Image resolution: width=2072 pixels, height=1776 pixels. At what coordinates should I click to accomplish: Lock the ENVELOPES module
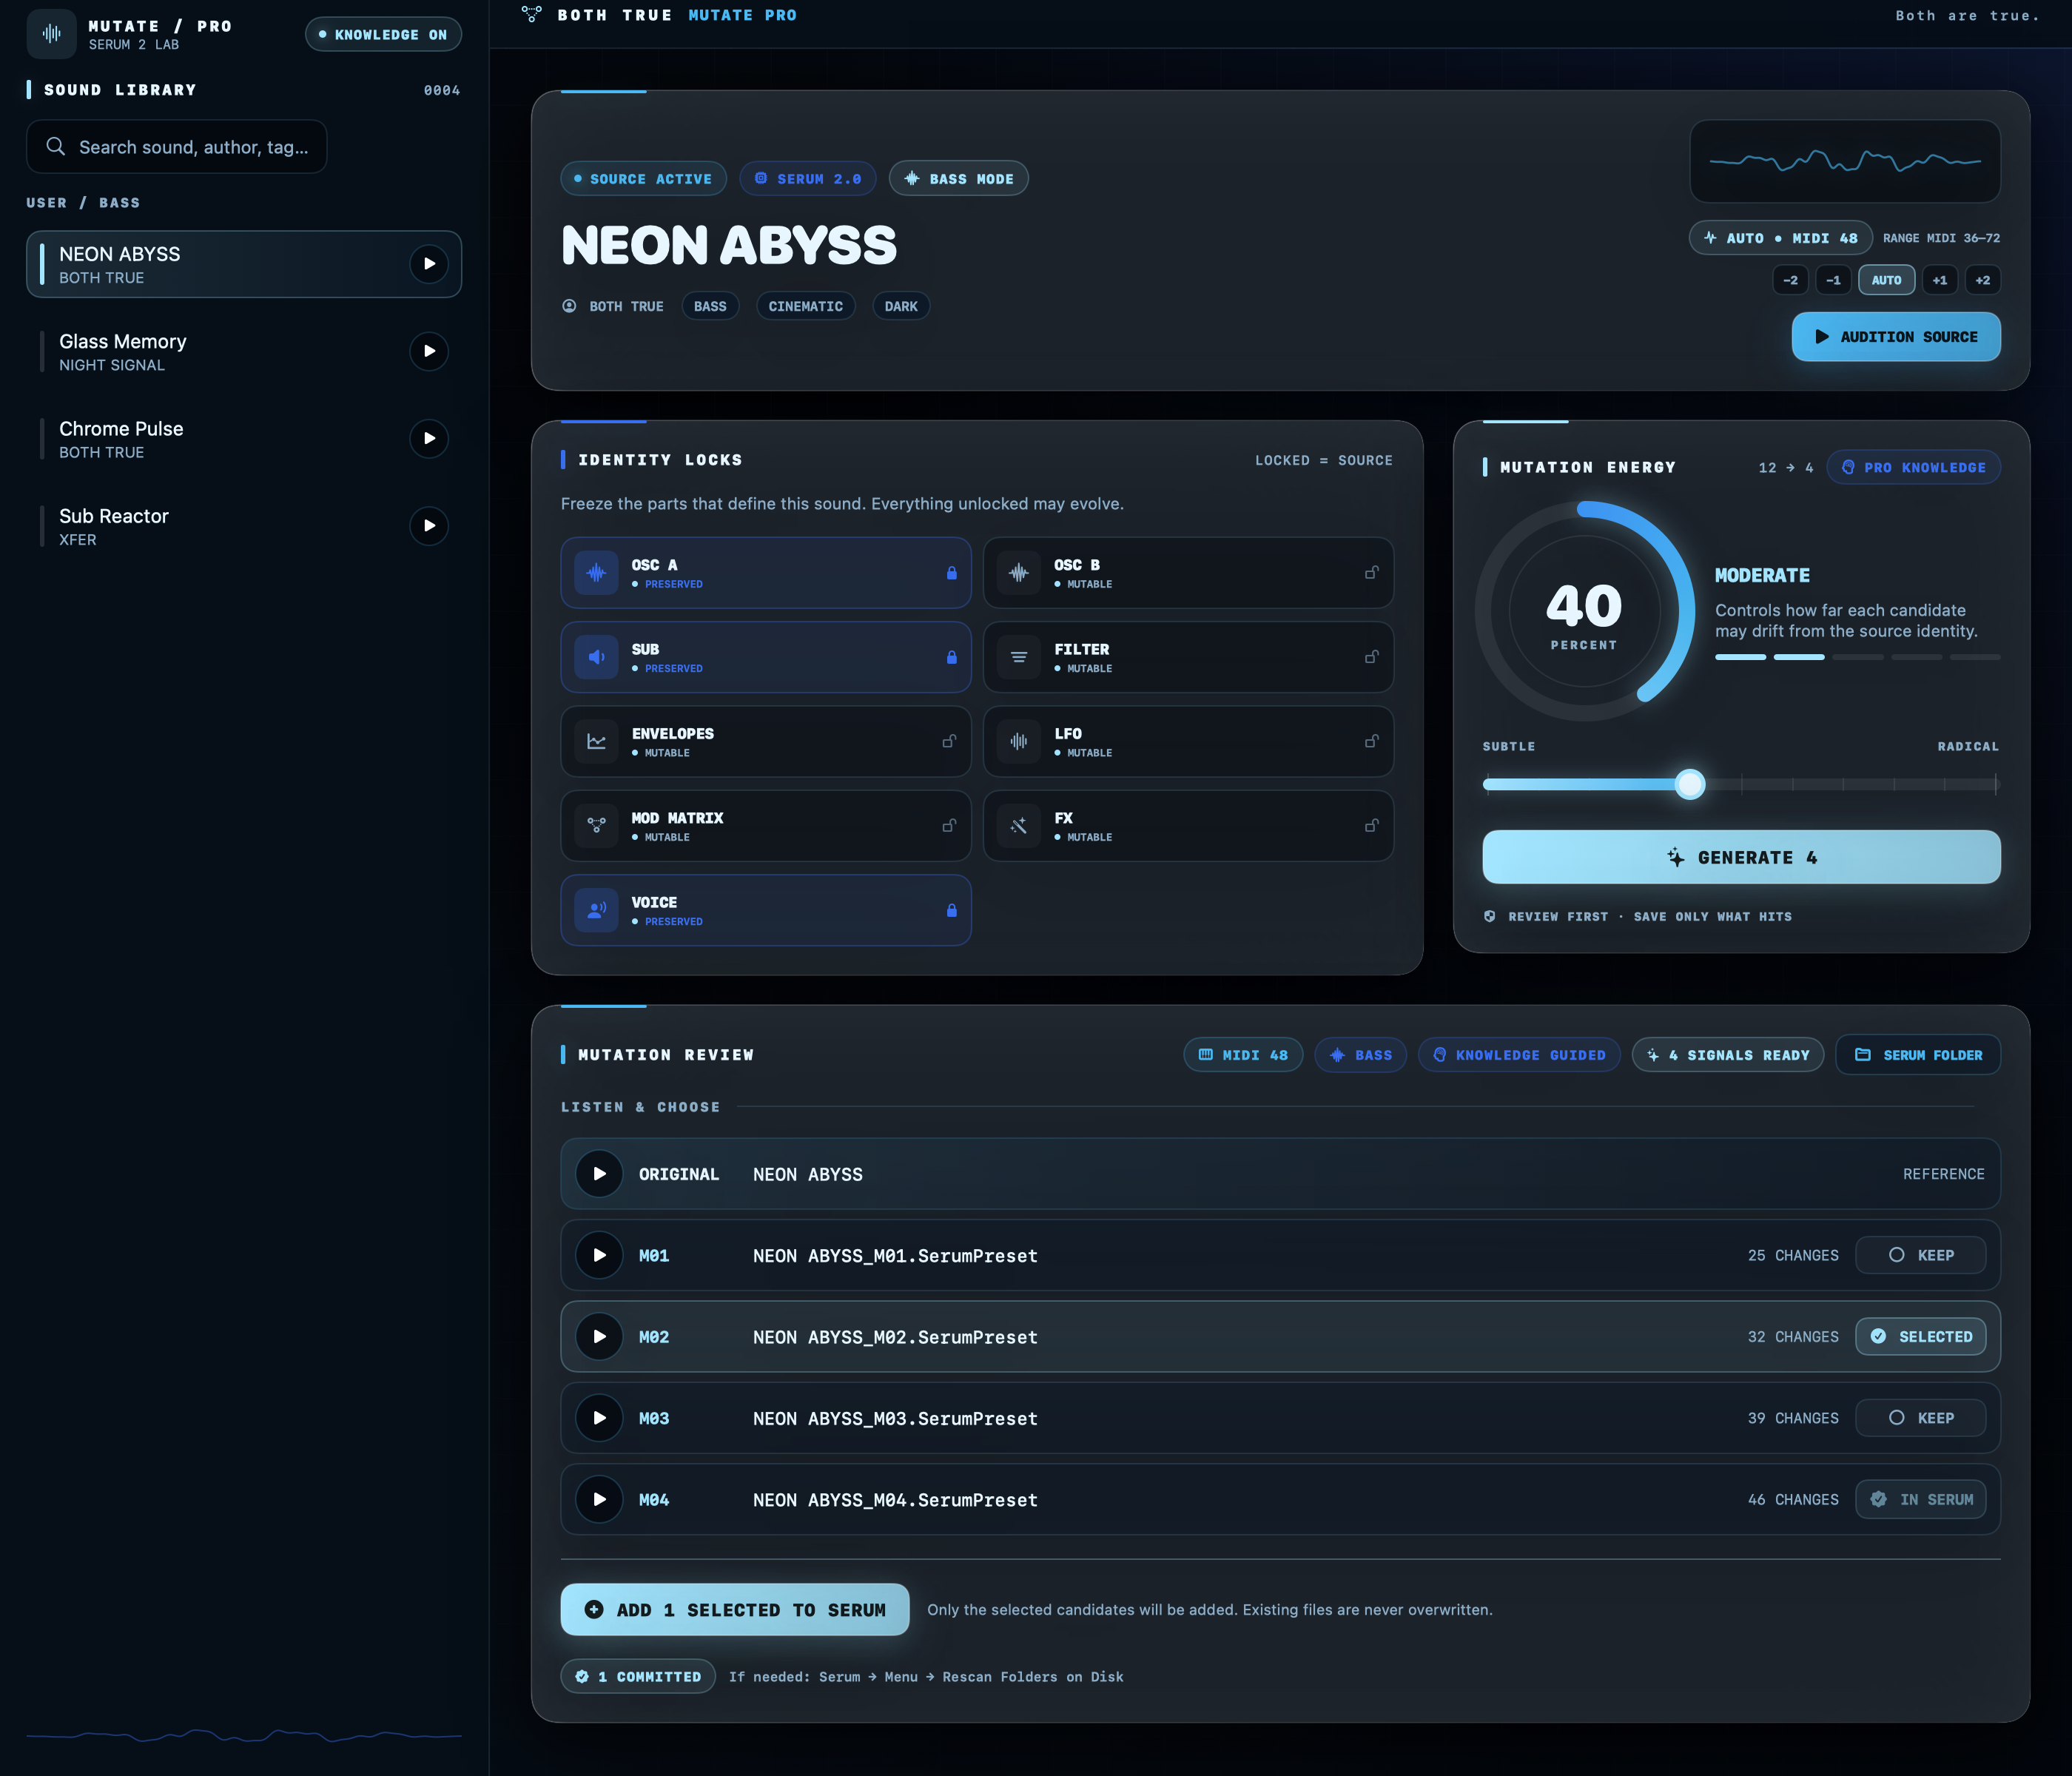click(949, 742)
